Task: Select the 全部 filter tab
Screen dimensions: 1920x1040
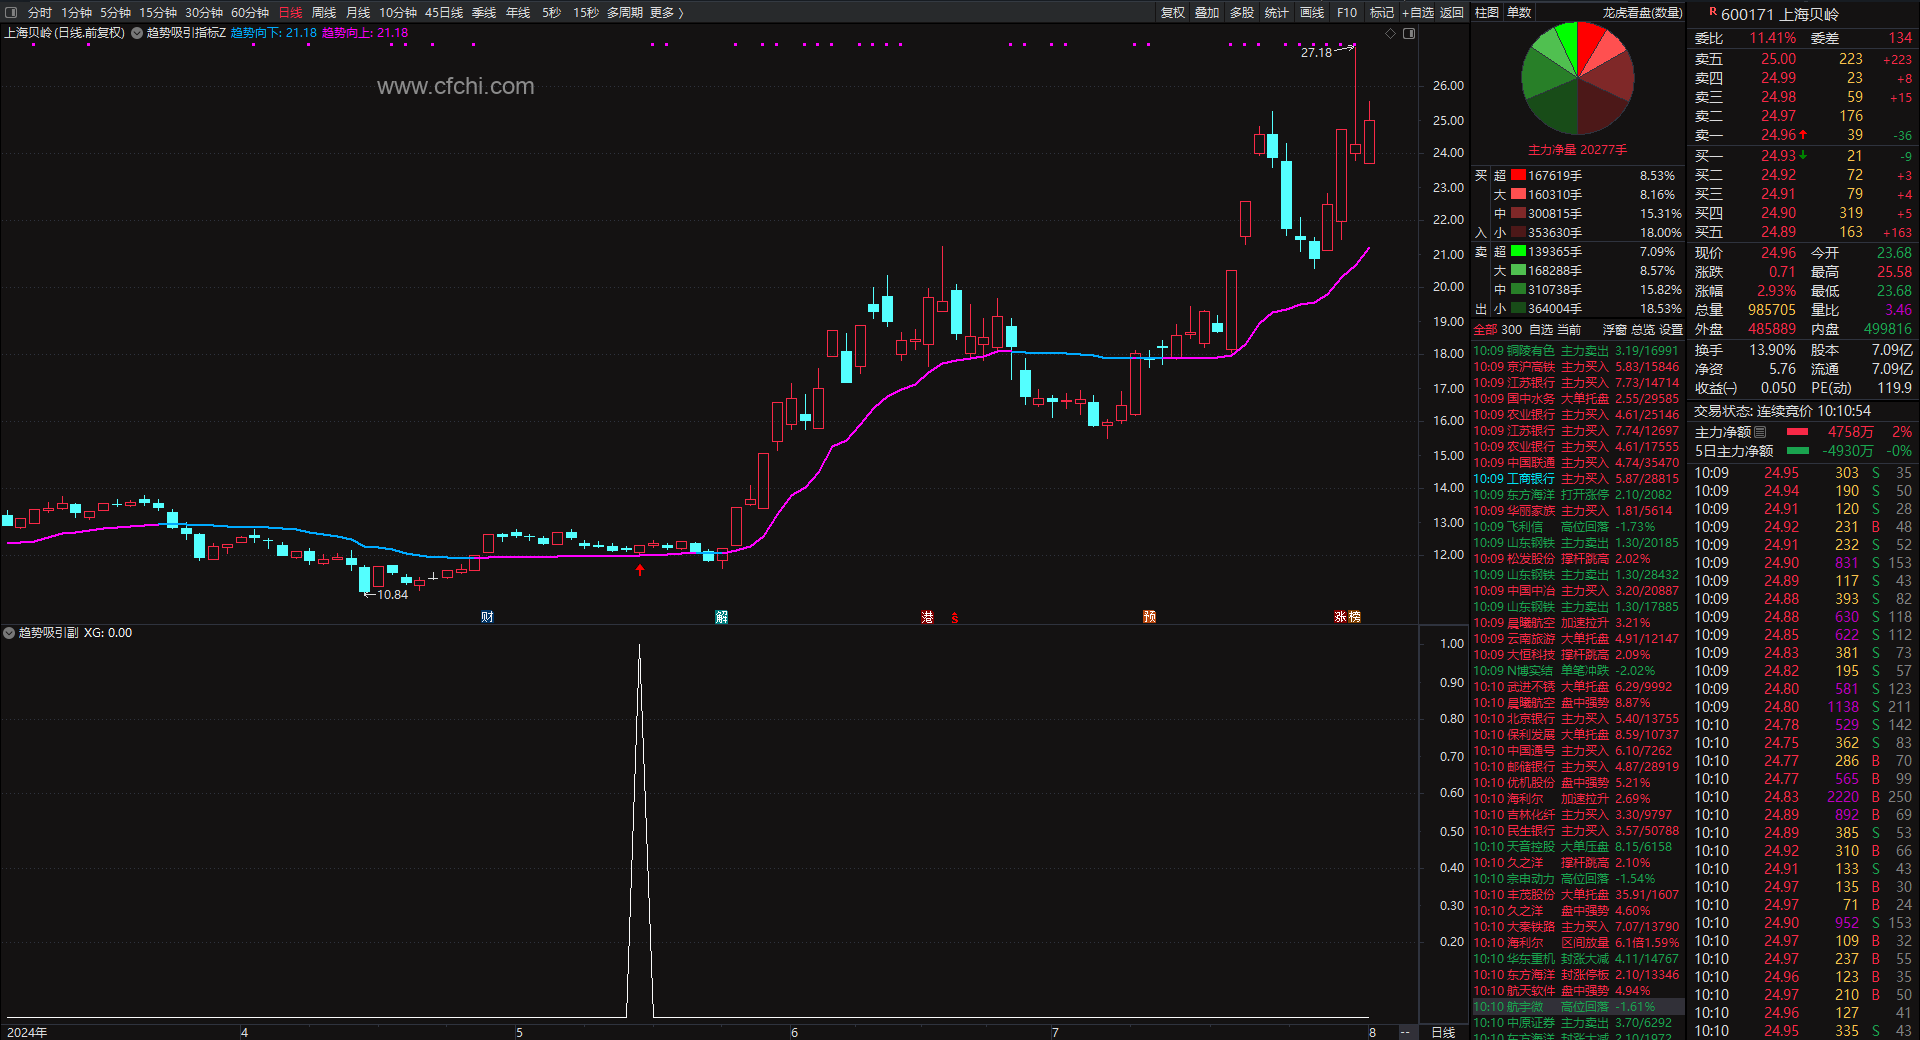Action: click(1485, 330)
